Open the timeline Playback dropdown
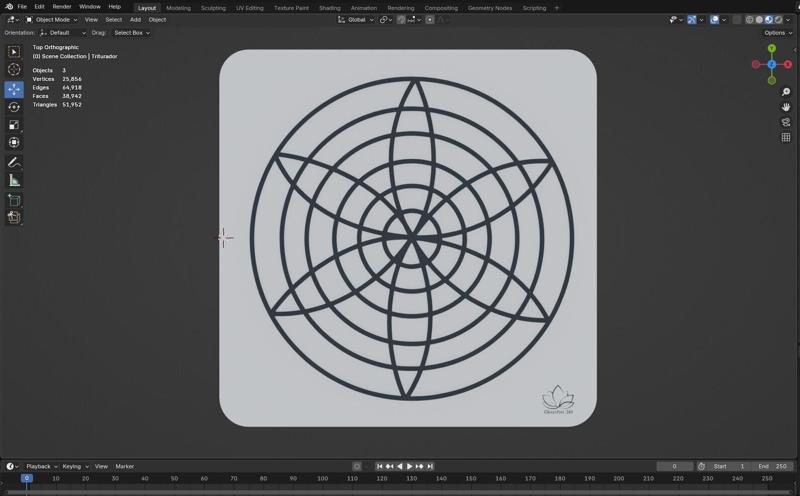This screenshot has width=800, height=496. pos(41,466)
